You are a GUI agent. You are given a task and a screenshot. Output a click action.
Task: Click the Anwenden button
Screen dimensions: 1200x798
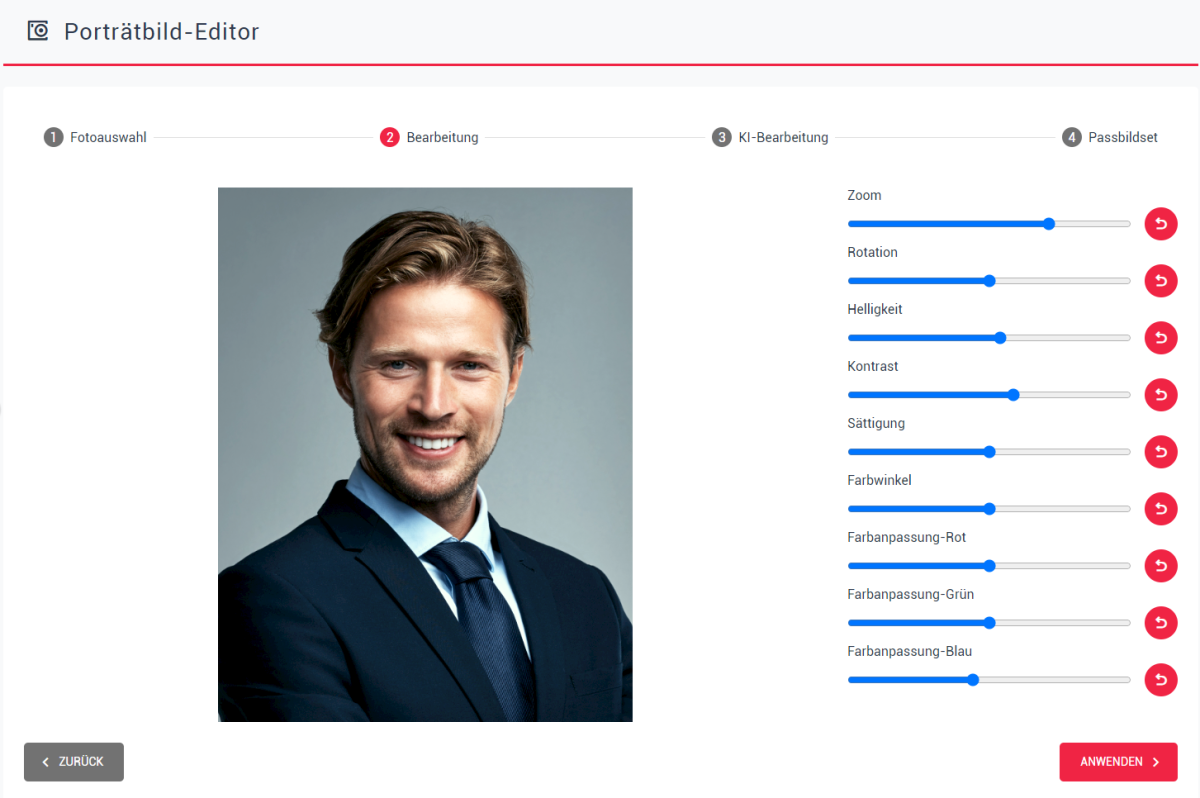tap(1119, 762)
